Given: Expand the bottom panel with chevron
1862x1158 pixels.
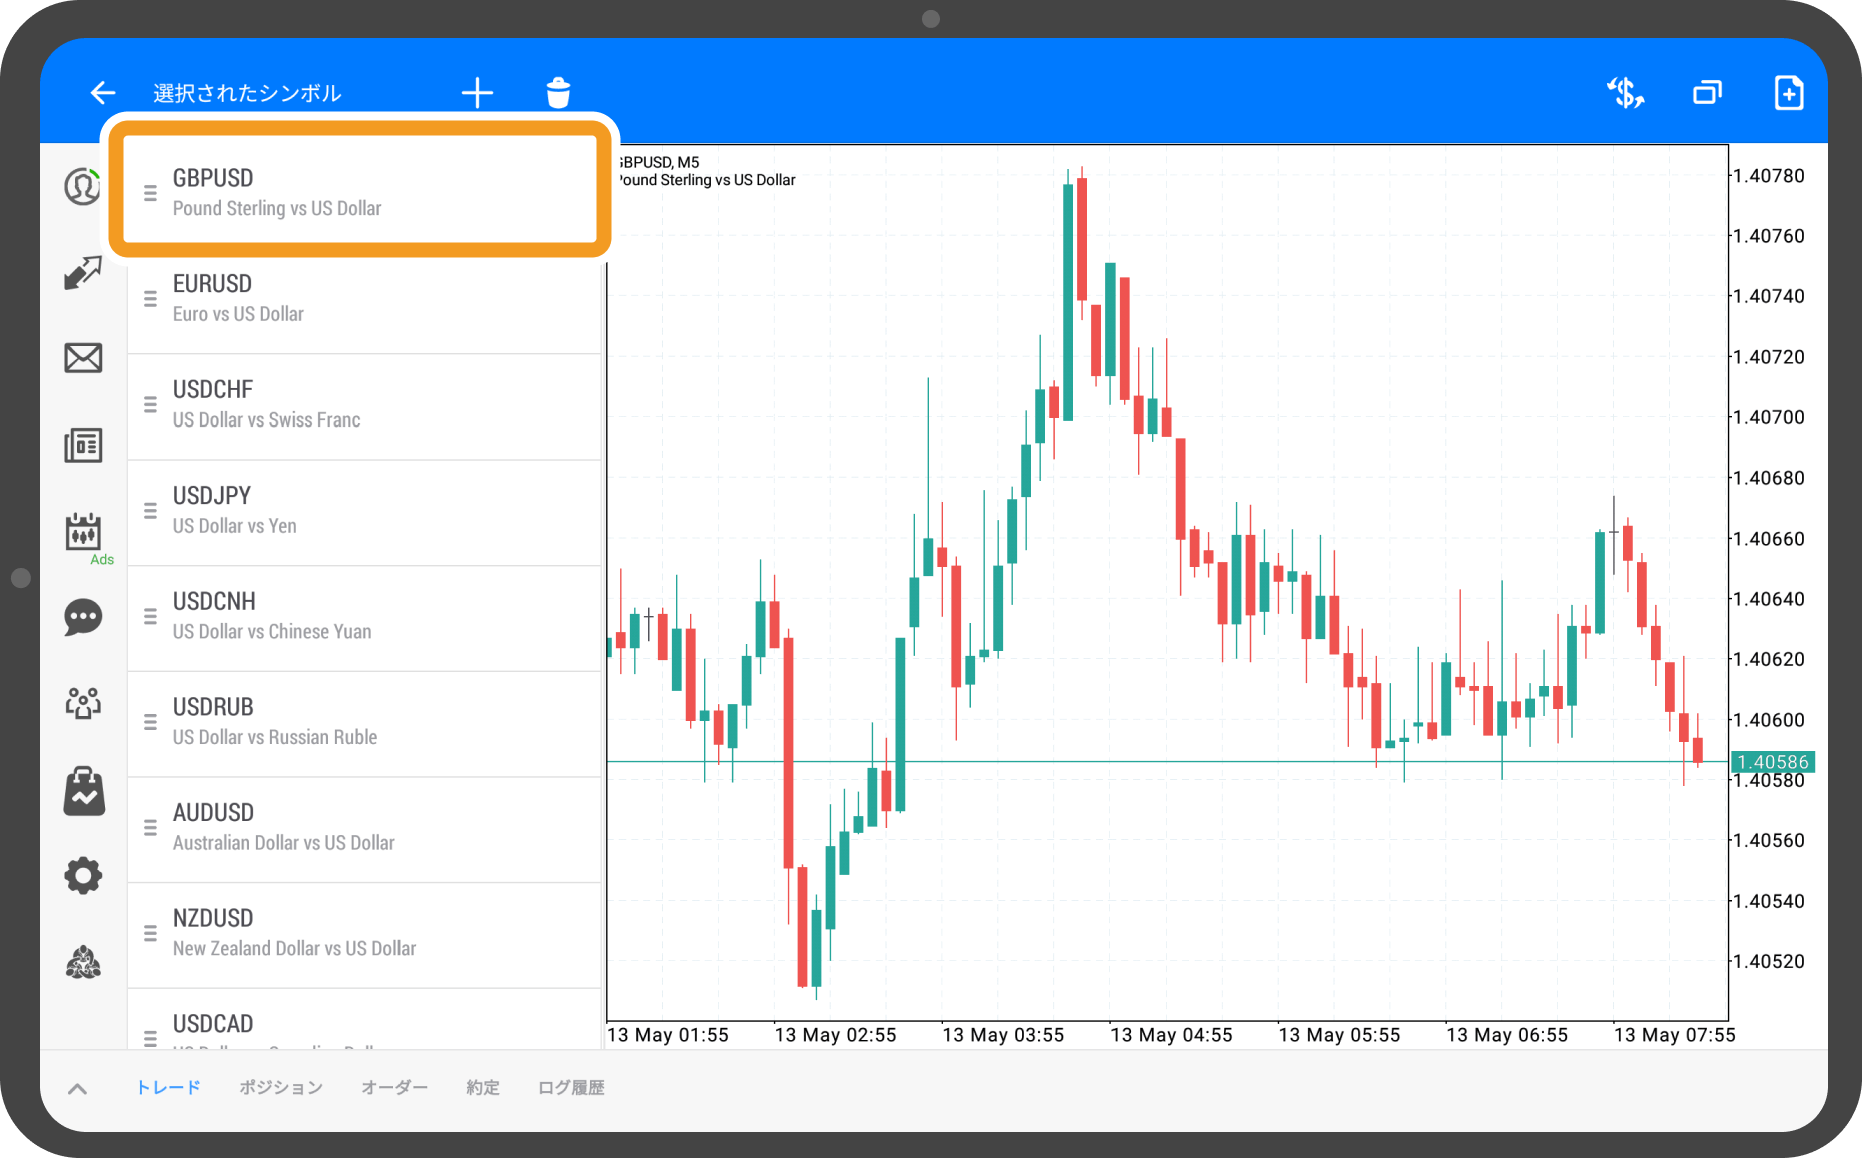Looking at the screenshot, I should click(77, 1089).
